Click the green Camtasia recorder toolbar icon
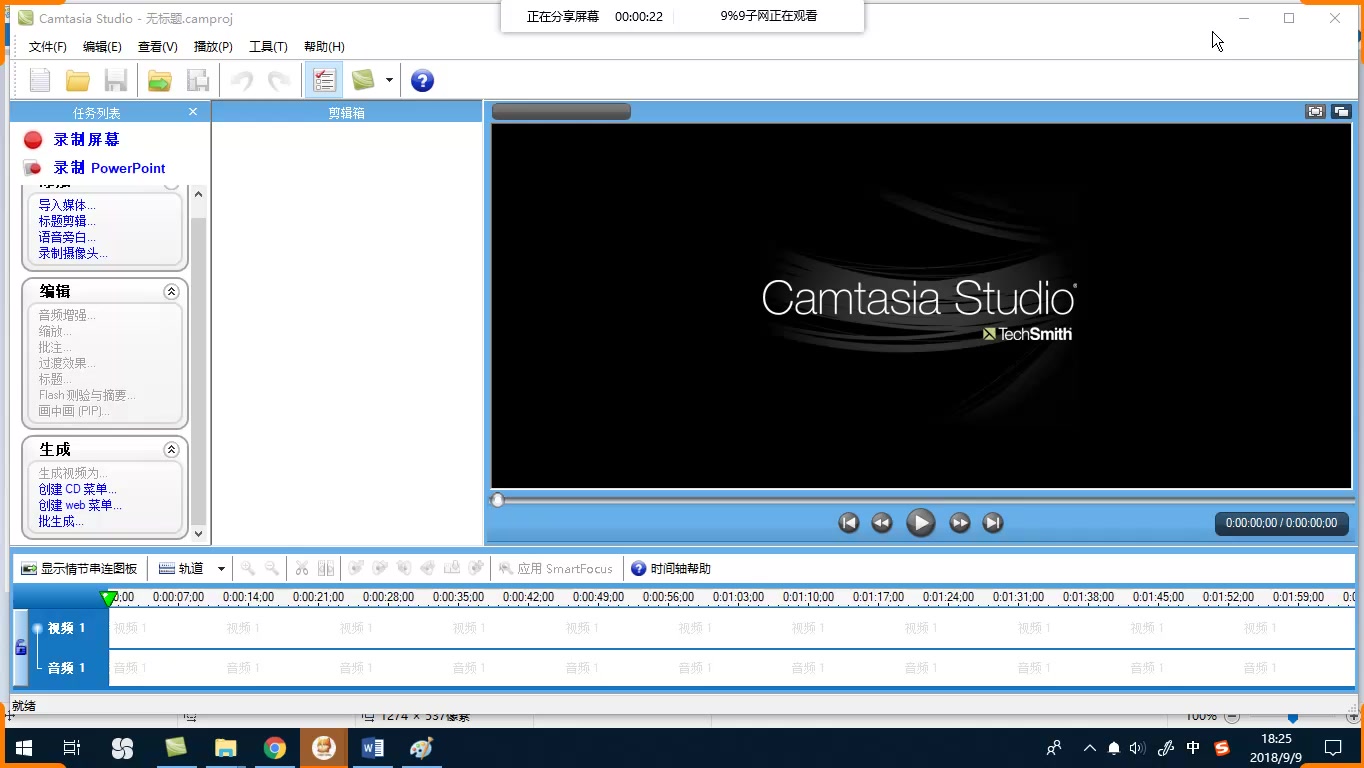1364x768 pixels. [x=363, y=80]
